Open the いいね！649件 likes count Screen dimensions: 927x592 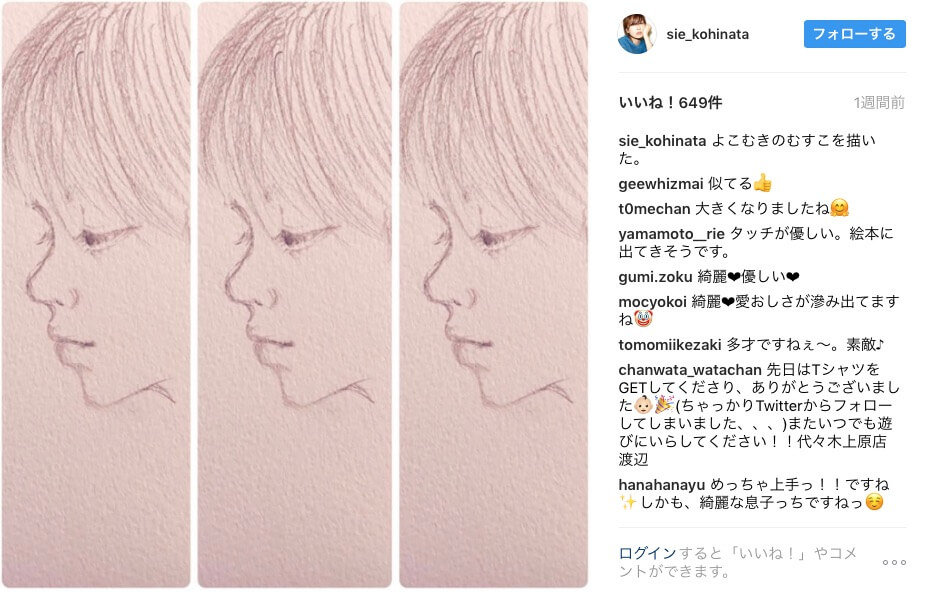click(x=670, y=103)
